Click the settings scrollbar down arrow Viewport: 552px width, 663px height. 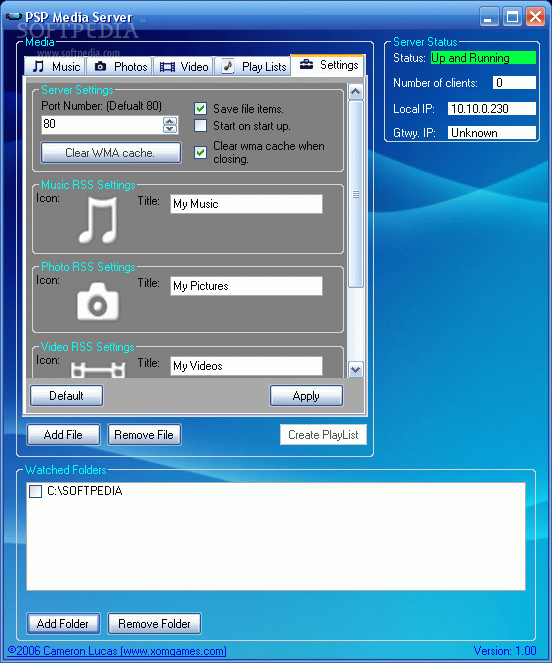(356, 370)
